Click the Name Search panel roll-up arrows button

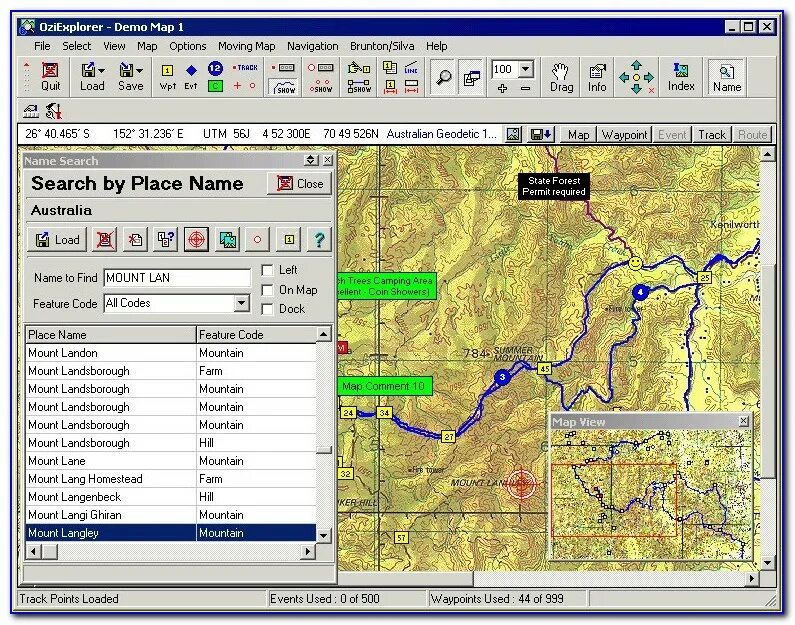[311, 161]
